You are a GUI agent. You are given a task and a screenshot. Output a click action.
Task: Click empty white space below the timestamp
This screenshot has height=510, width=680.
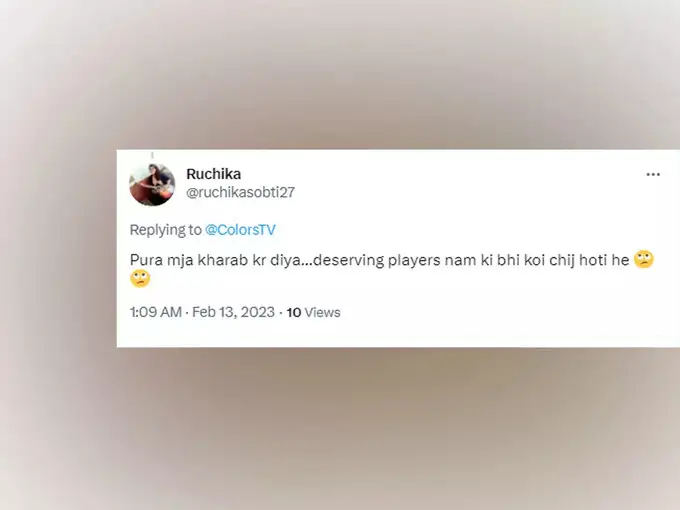[390, 334]
